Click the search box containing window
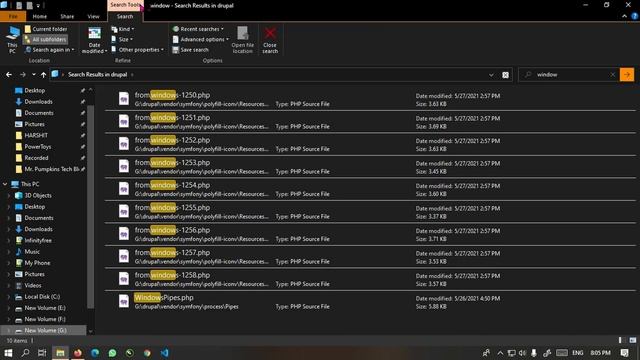The height and width of the screenshot is (360, 640). [569, 75]
